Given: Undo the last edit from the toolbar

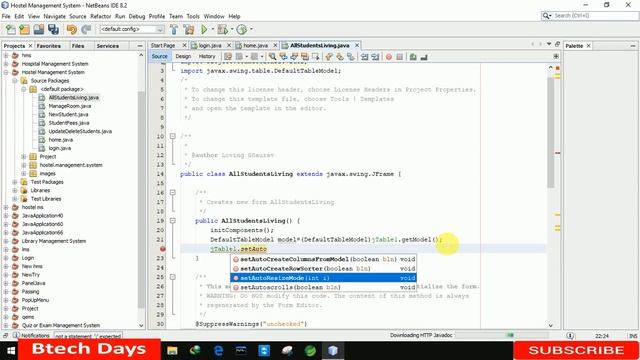Looking at the screenshot, I should pyautogui.click(x=72, y=29).
